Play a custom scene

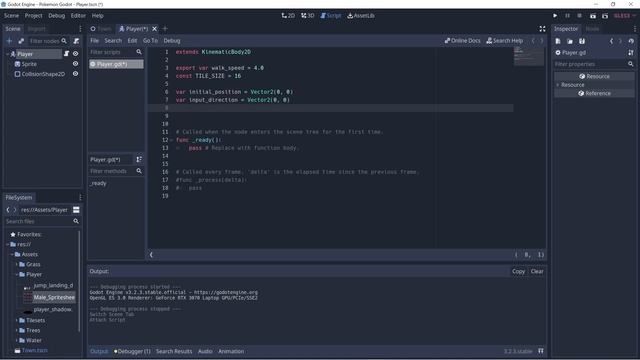[x=605, y=16]
